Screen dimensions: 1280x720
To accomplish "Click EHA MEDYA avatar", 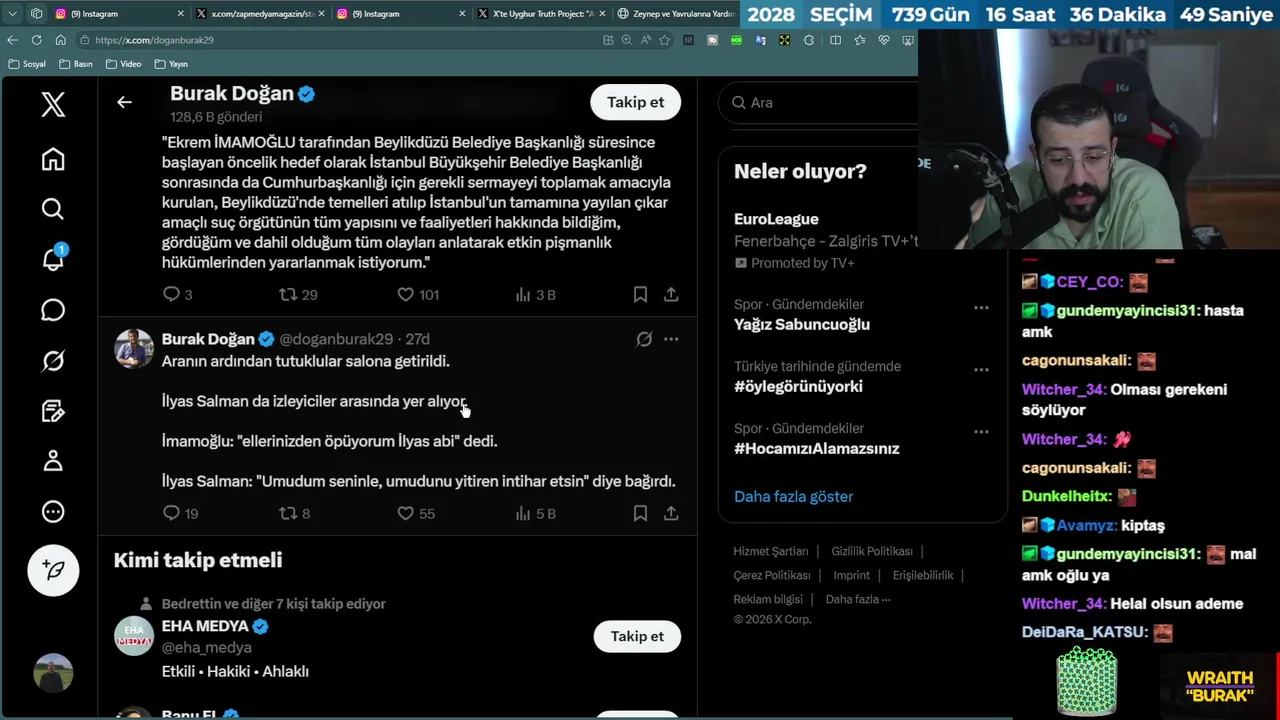I will coord(134,635).
